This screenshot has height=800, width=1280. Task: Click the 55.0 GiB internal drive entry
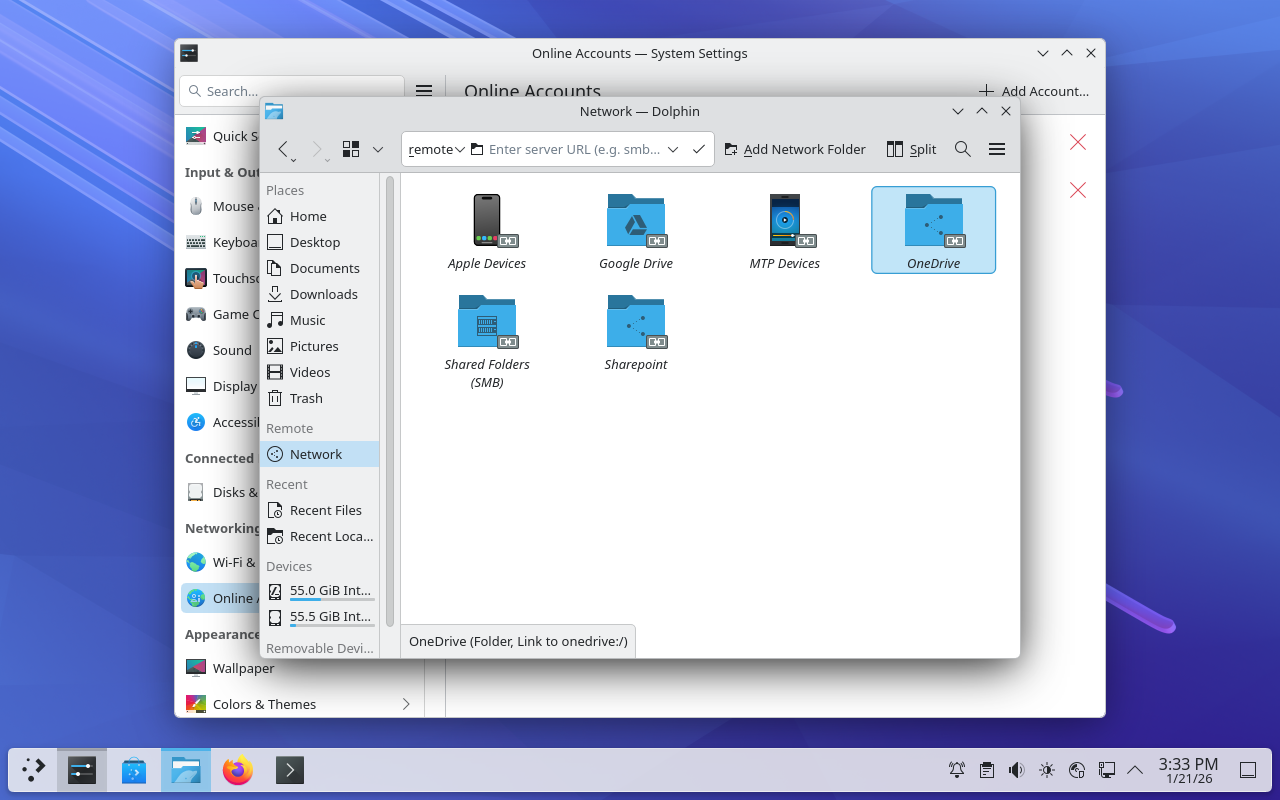329,590
